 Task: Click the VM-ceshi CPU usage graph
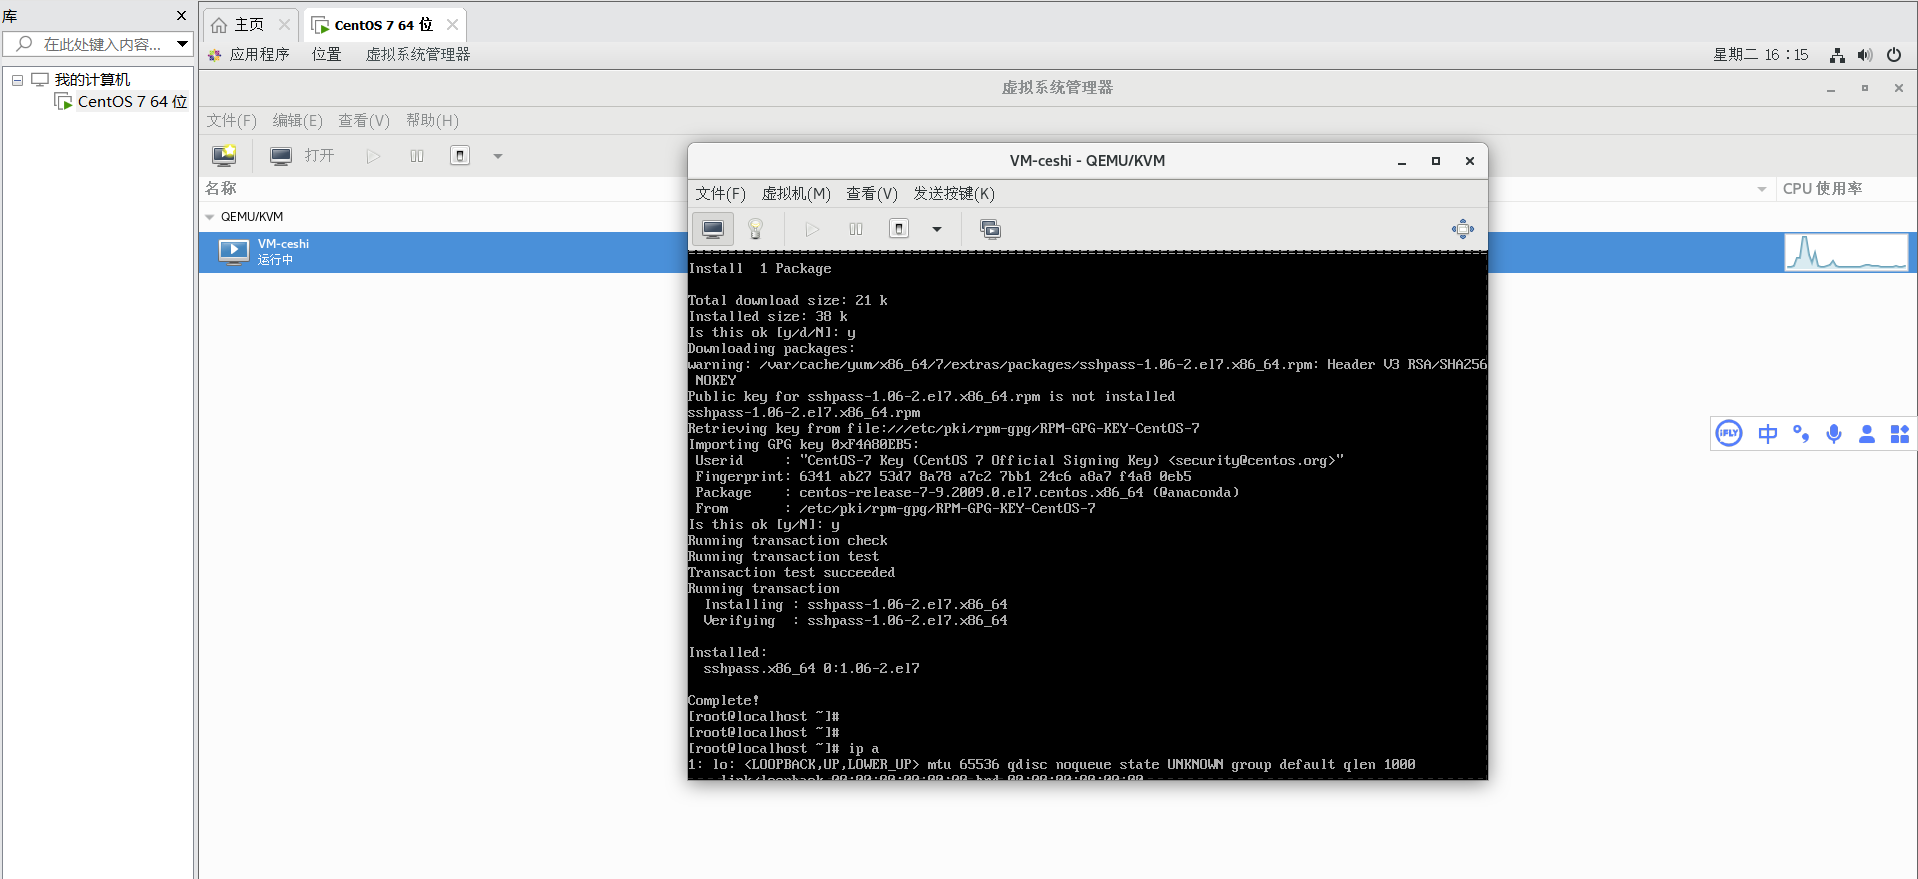tap(1846, 252)
